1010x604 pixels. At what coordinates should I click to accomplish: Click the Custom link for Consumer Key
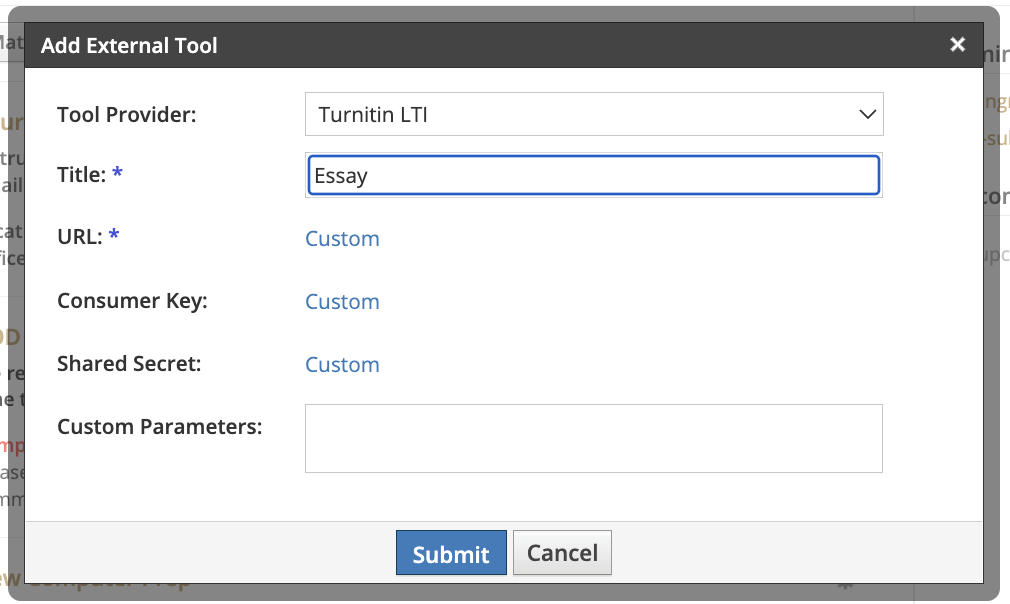pyautogui.click(x=342, y=301)
